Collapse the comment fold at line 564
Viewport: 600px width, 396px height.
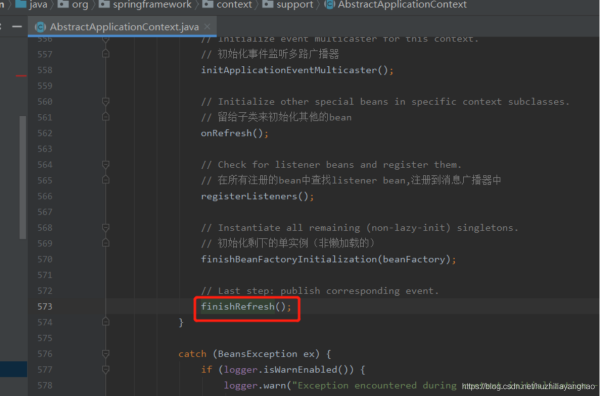(106, 165)
